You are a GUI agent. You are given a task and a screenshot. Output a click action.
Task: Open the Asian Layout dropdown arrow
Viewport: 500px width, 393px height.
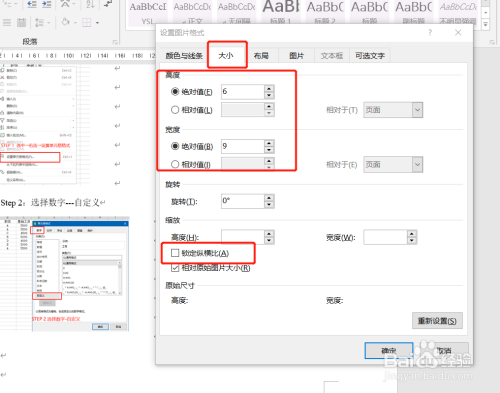[x=73, y=4]
